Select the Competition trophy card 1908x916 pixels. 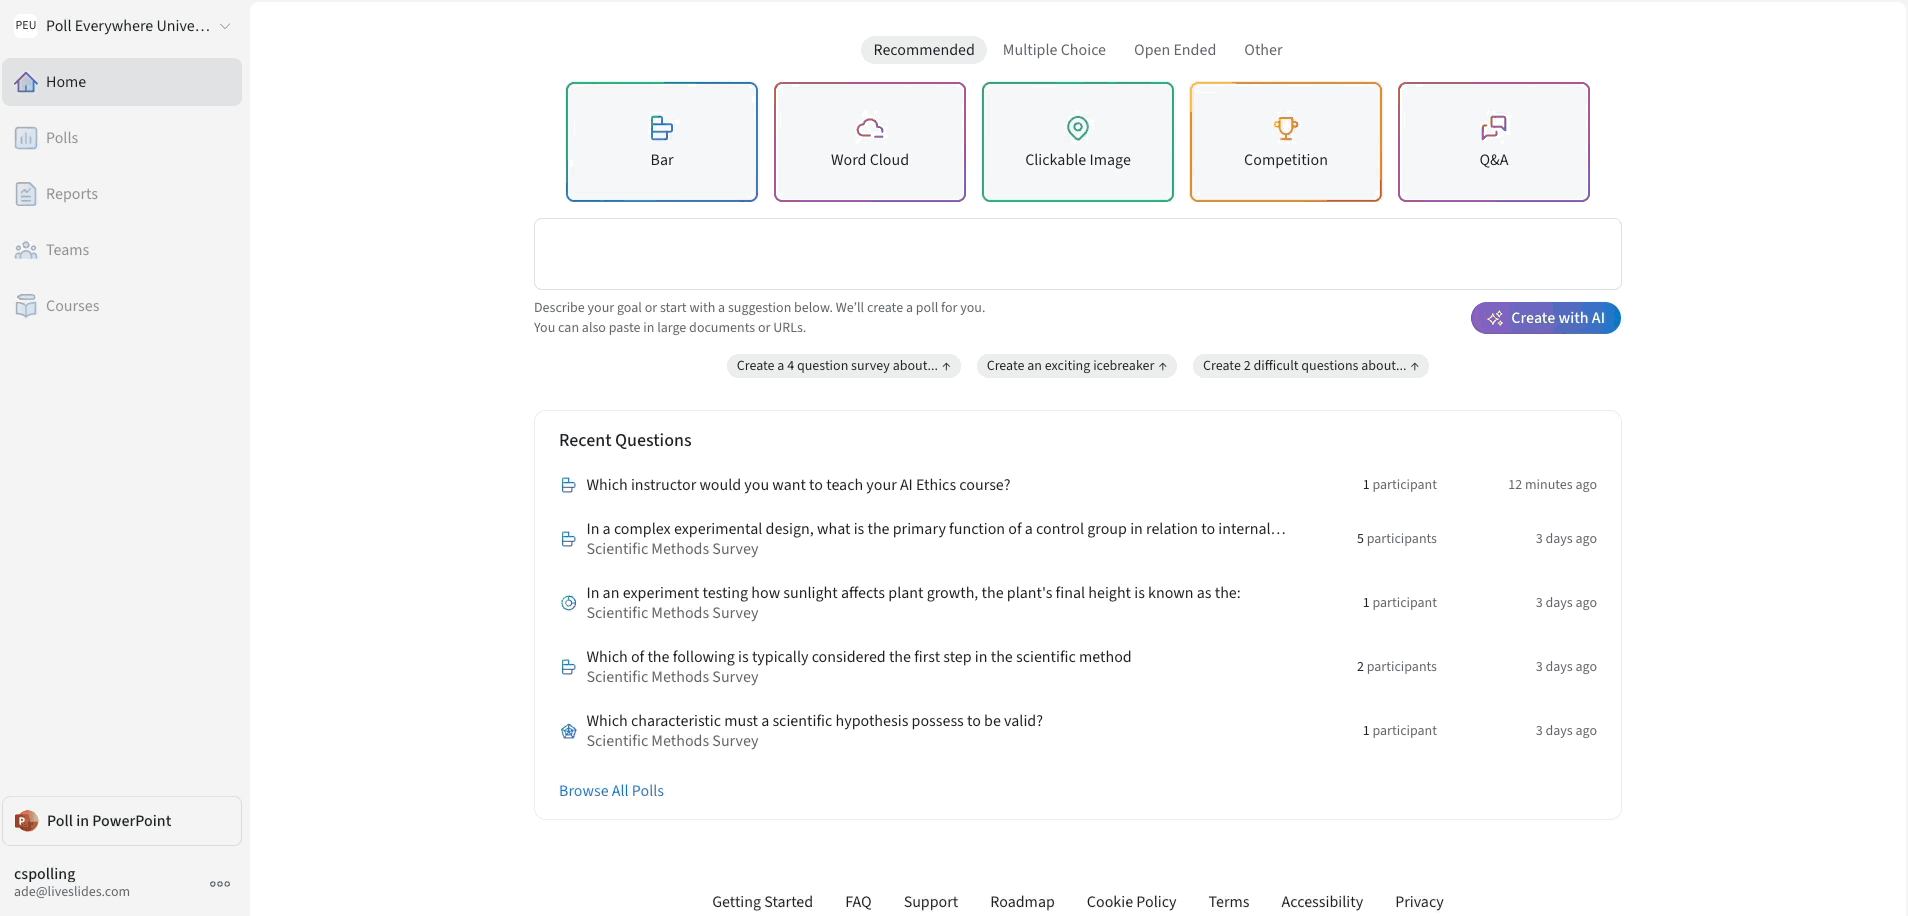[1286, 142]
